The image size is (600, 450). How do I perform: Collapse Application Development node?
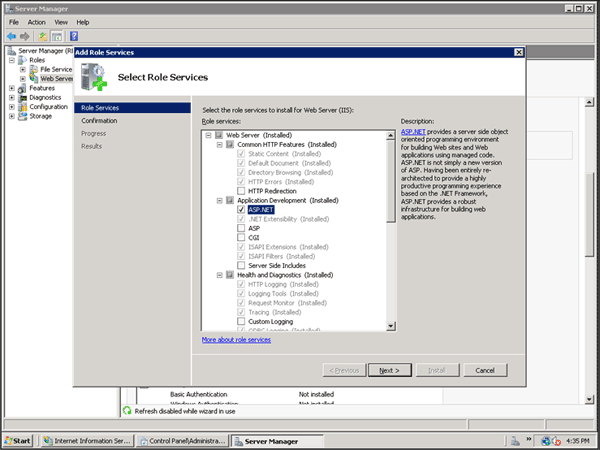[220, 201]
